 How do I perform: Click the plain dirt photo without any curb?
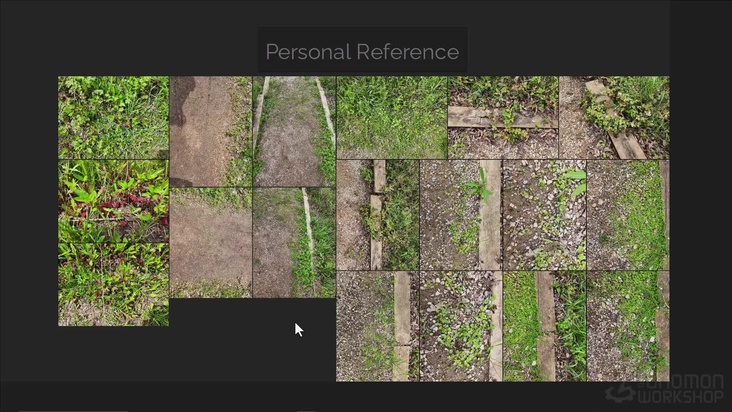pyautogui.click(x=211, y=243)
